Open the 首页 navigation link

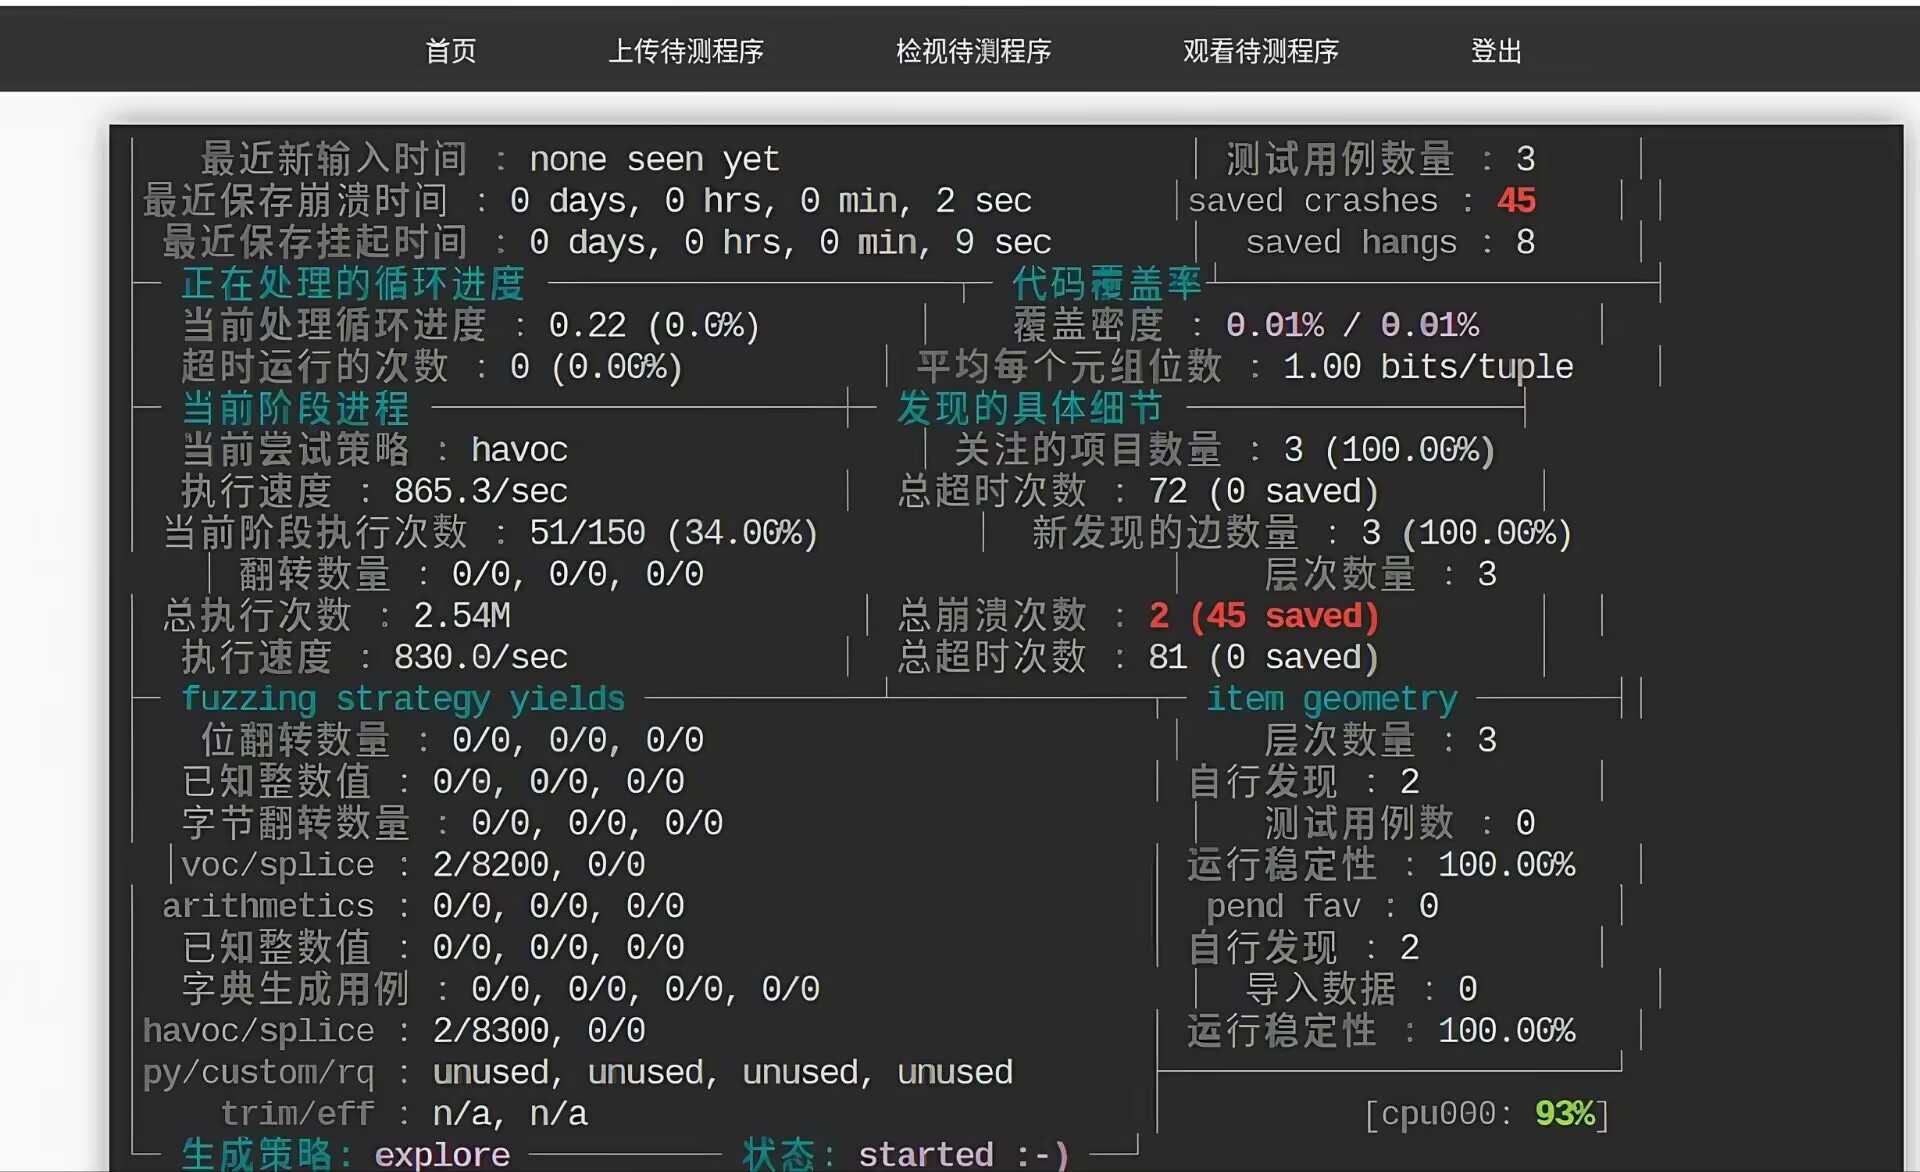[x=451, y=51]
